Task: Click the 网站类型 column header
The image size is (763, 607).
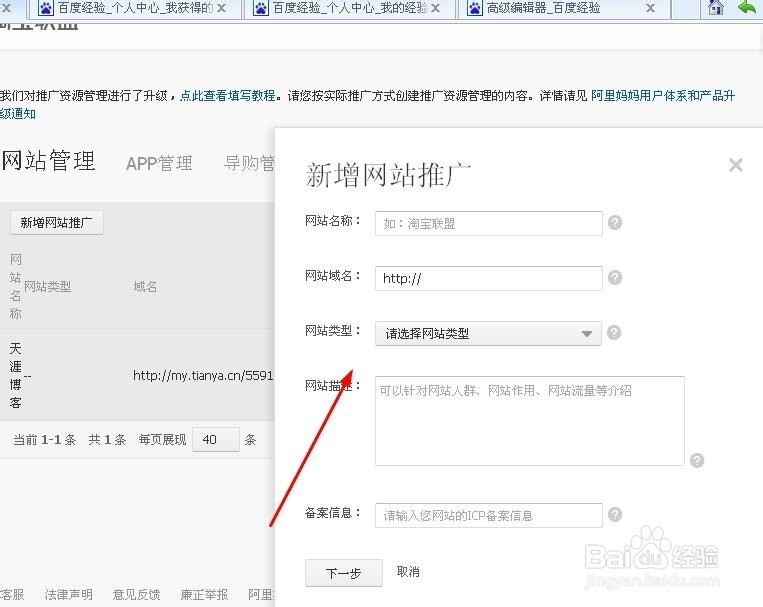Action: pos(48,287)
